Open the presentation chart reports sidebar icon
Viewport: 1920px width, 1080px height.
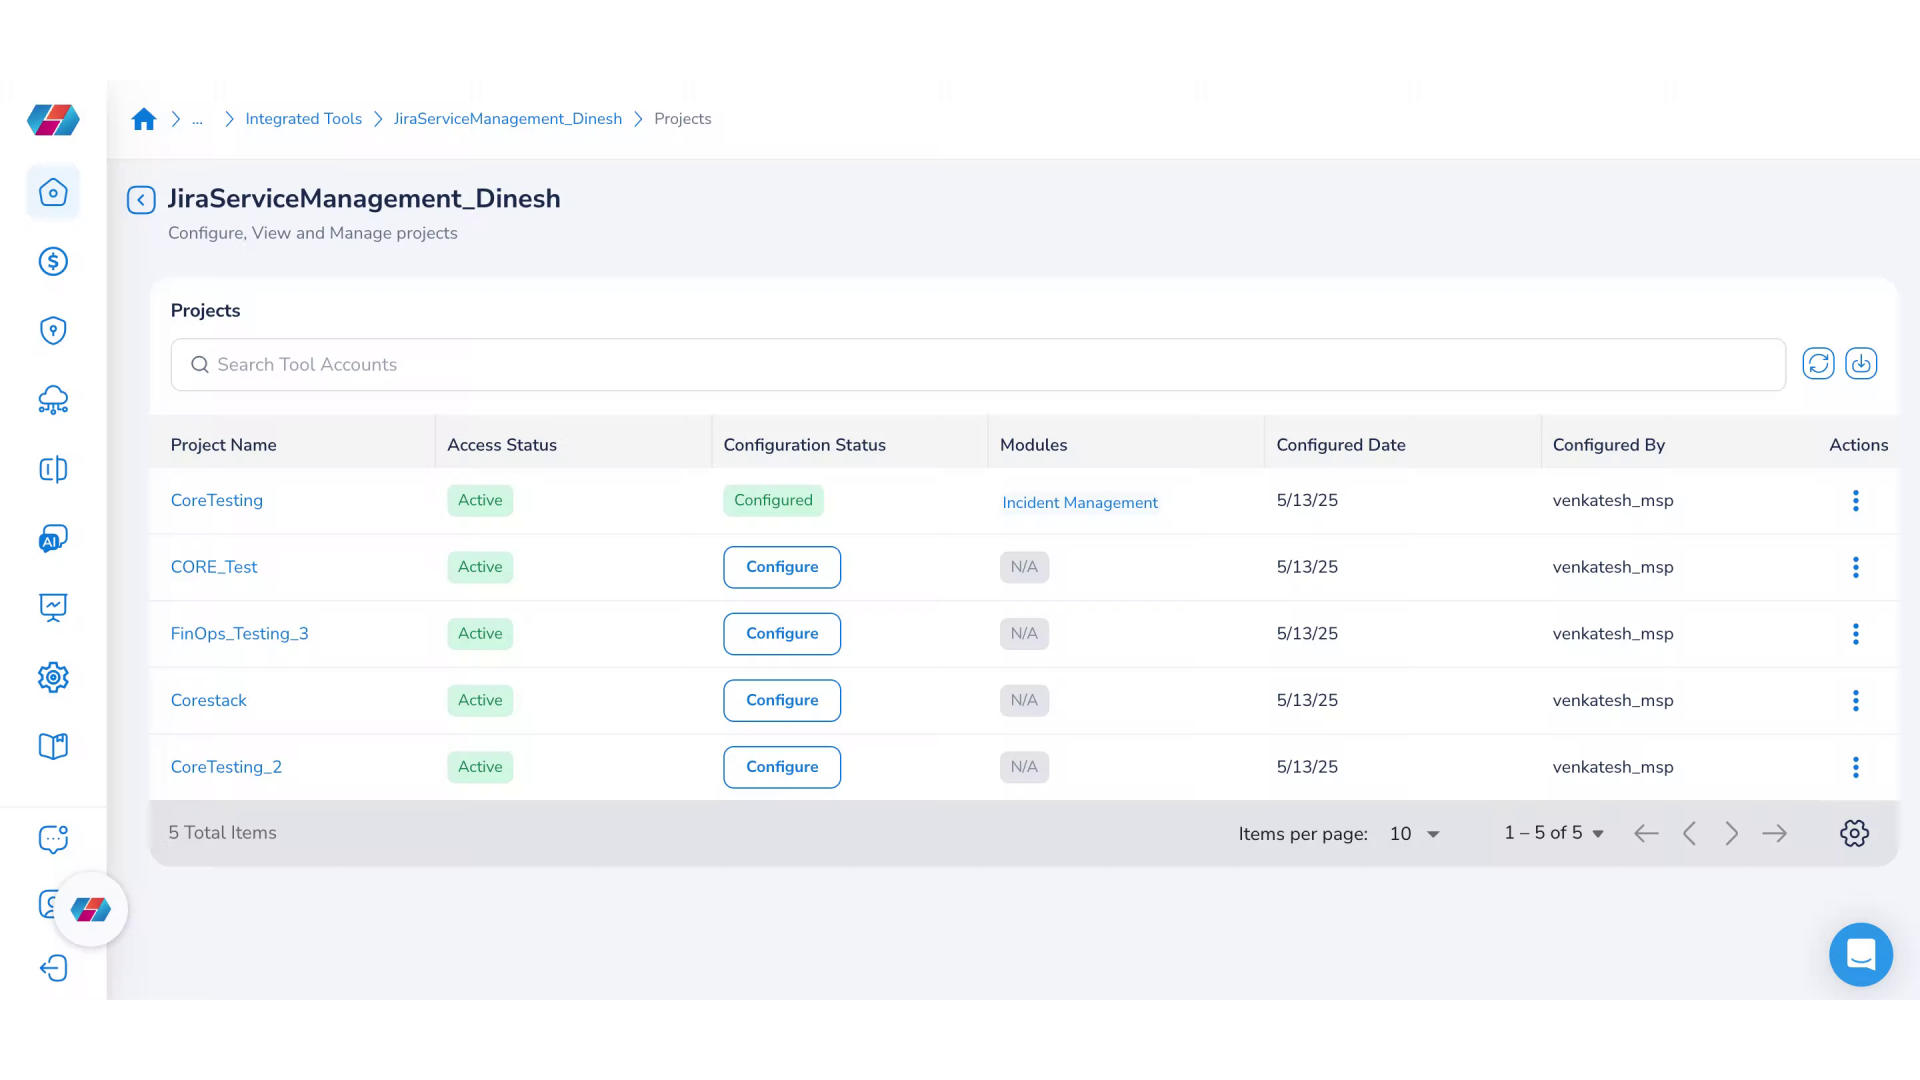pos(53,607)
